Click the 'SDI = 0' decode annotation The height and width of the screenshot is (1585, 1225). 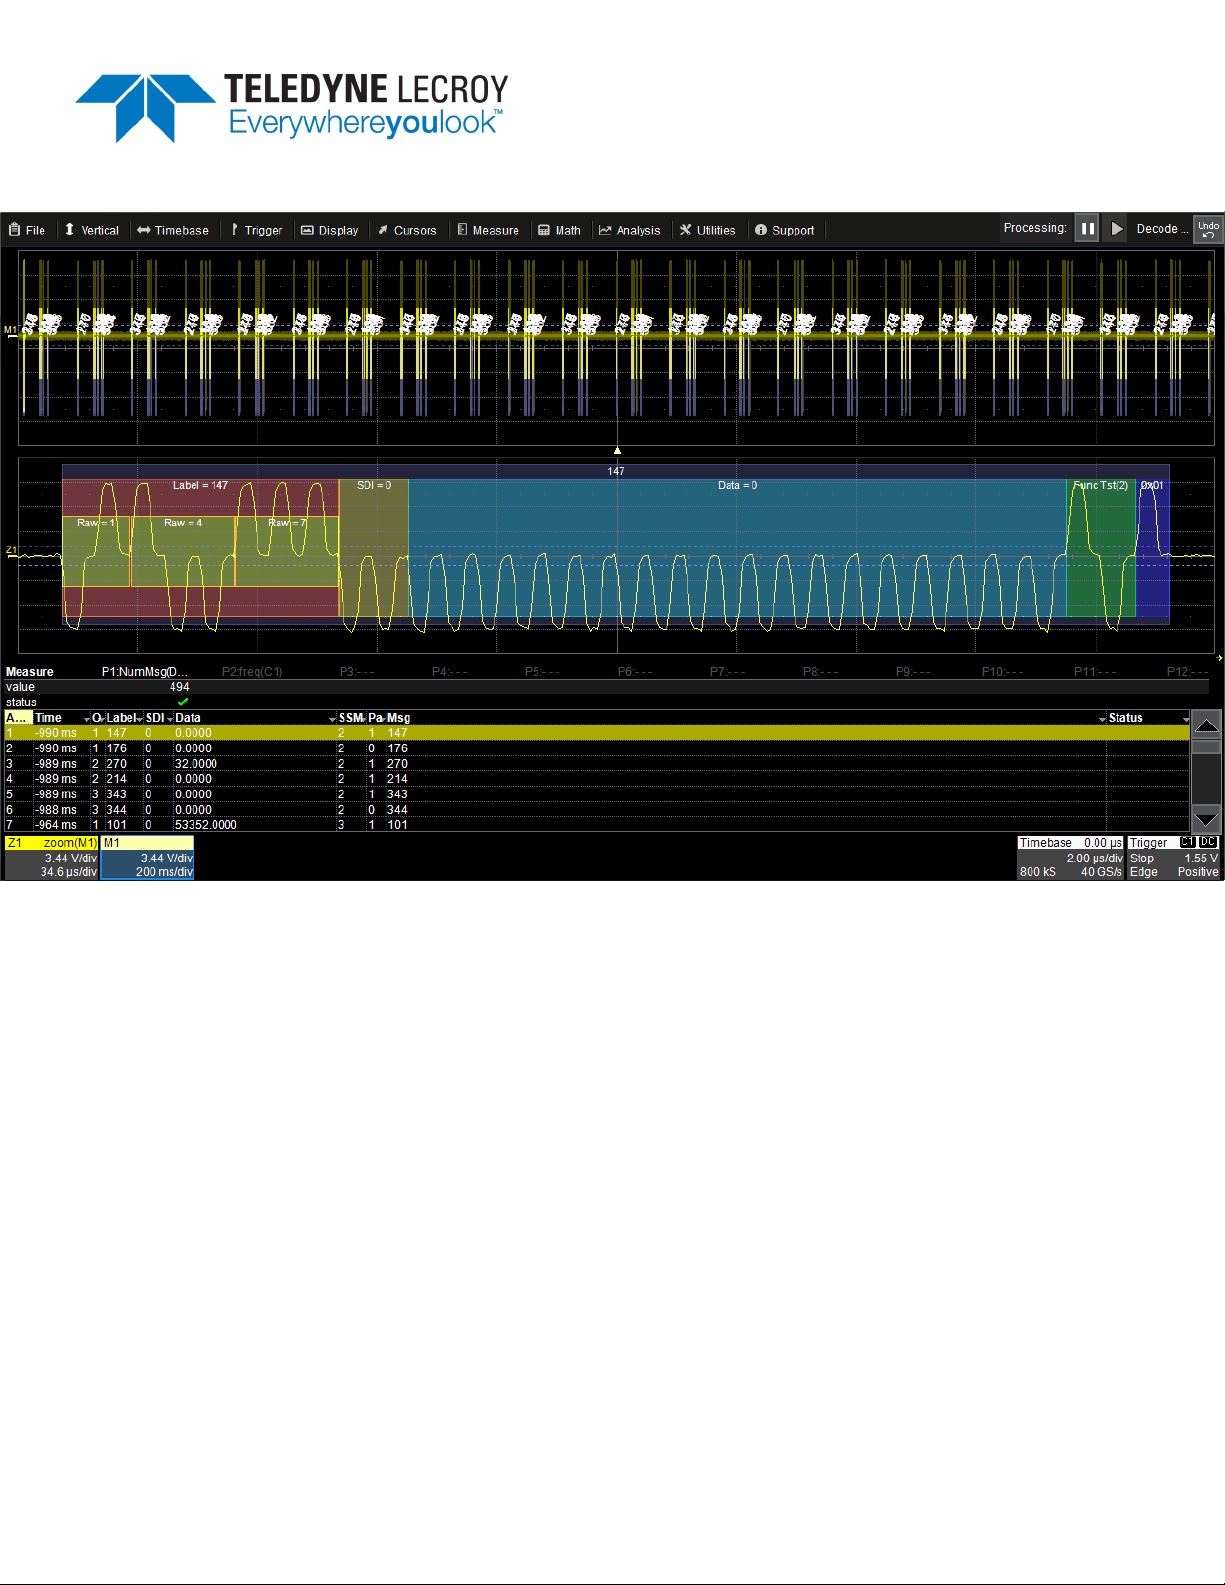point(374,486)
